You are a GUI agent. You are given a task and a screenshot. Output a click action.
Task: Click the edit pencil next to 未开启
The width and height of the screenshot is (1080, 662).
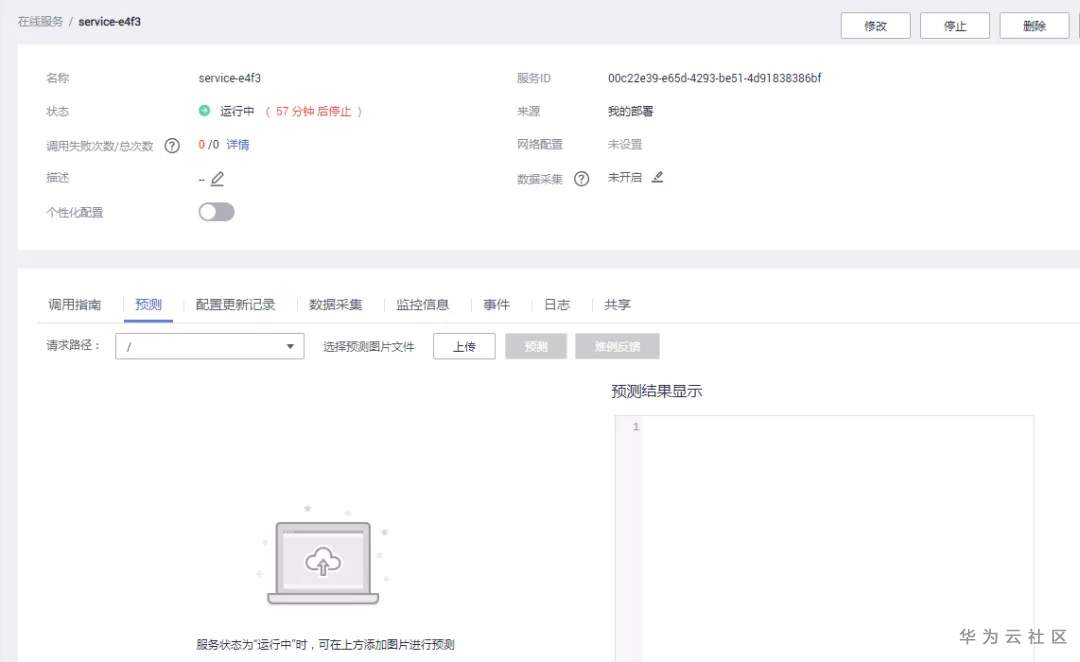[x=658, y=177]
